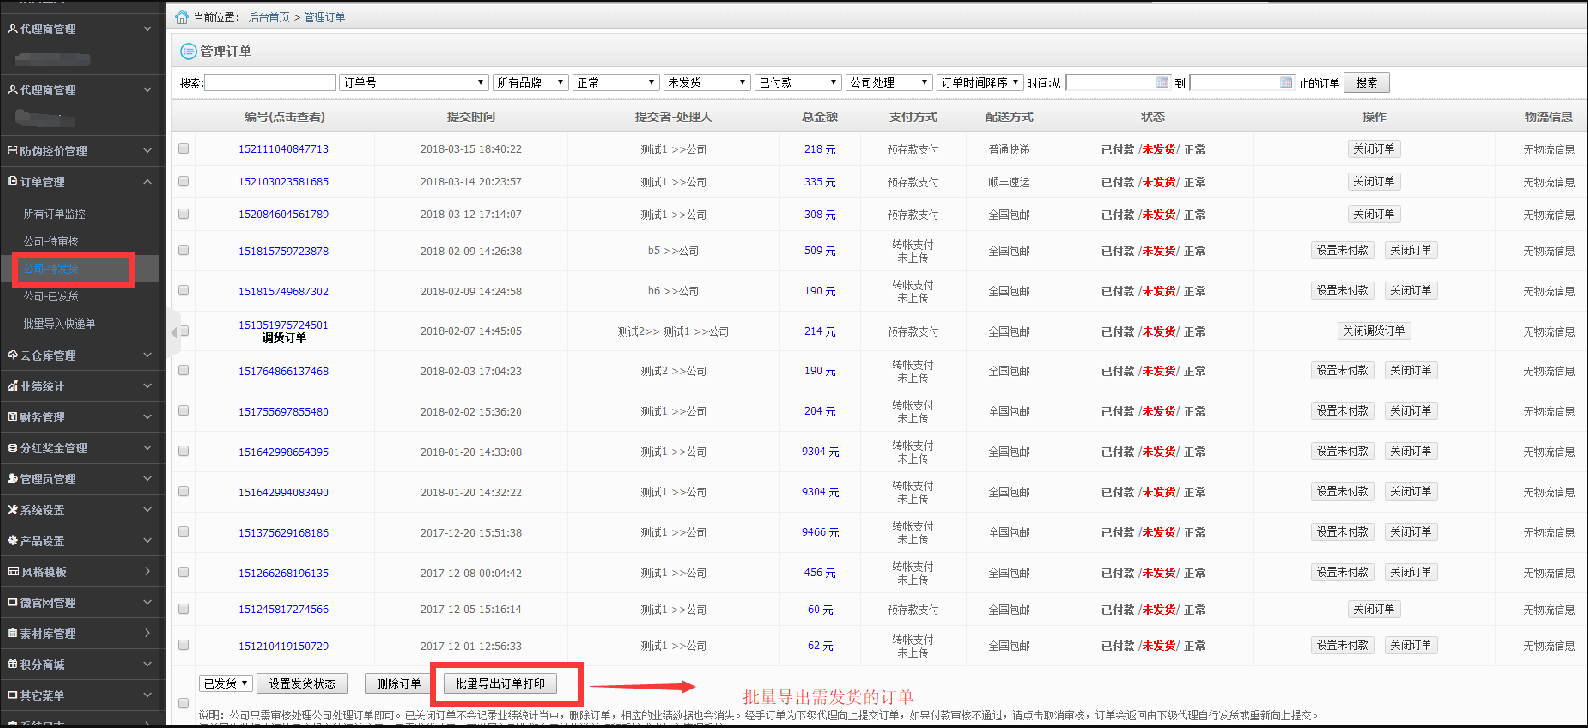Check the box for order 152111040847713

pos(183,149)
